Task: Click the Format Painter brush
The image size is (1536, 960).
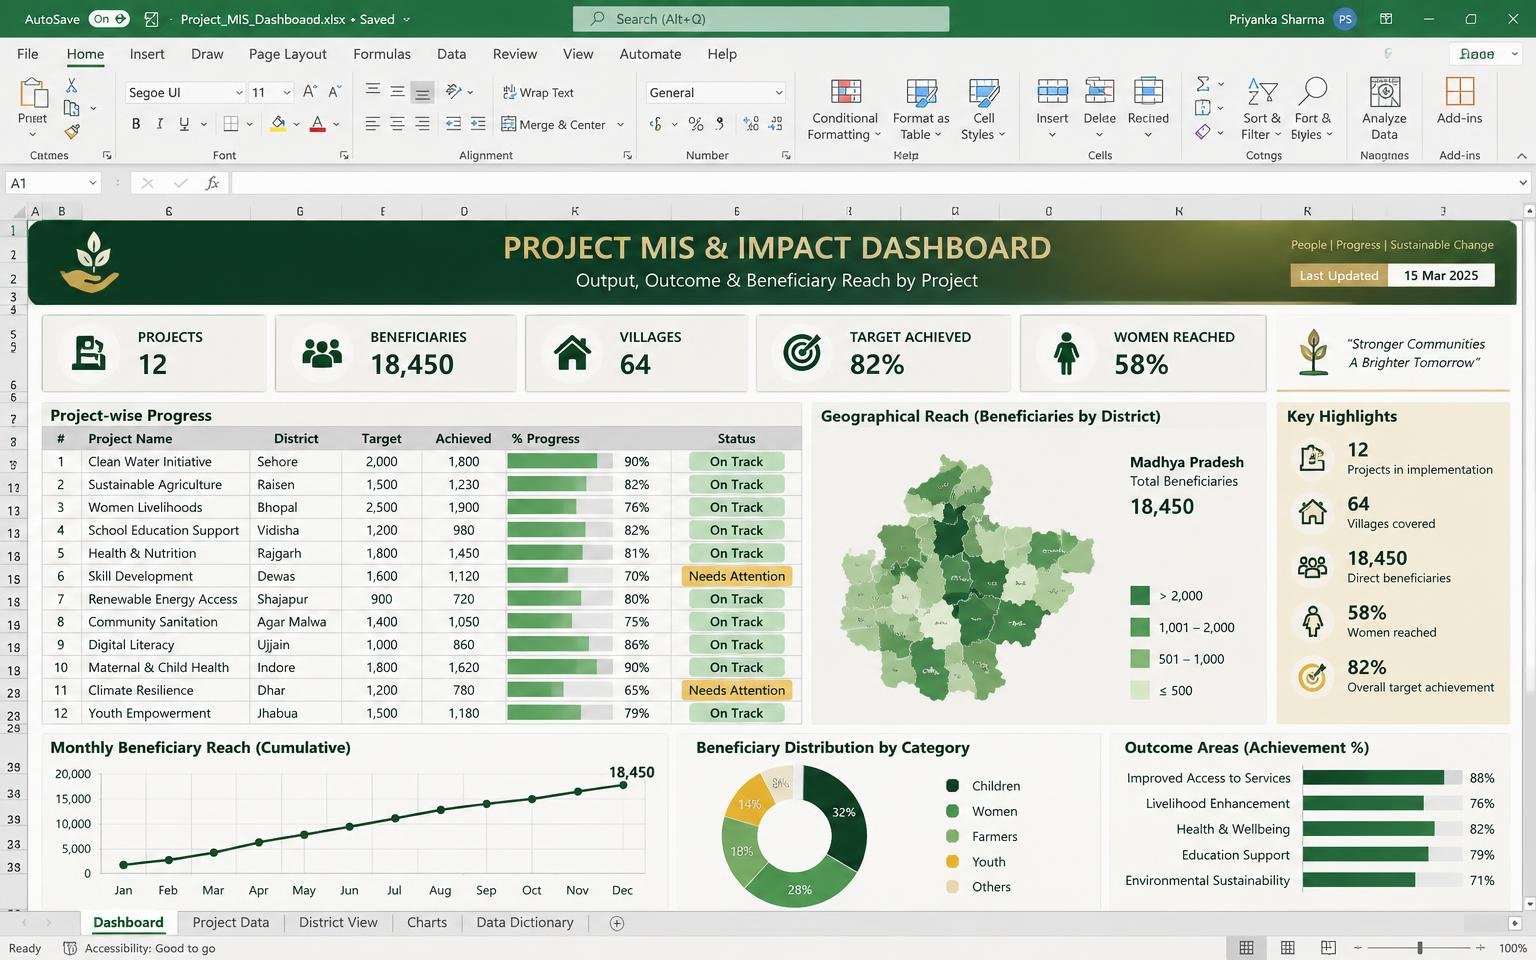Action: pyautogui.click(x=72, y=131)
